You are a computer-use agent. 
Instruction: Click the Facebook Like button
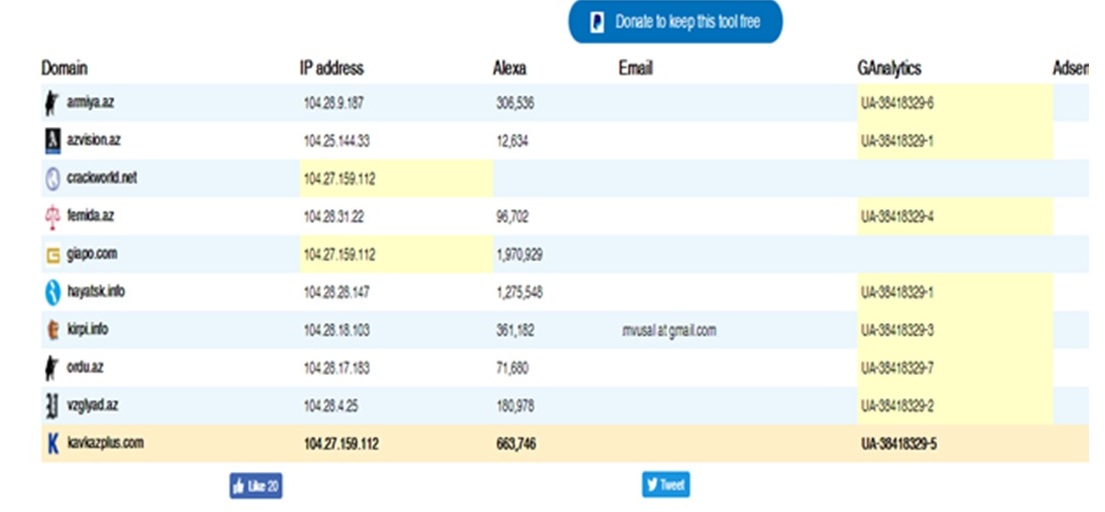[x=256, y=486]
